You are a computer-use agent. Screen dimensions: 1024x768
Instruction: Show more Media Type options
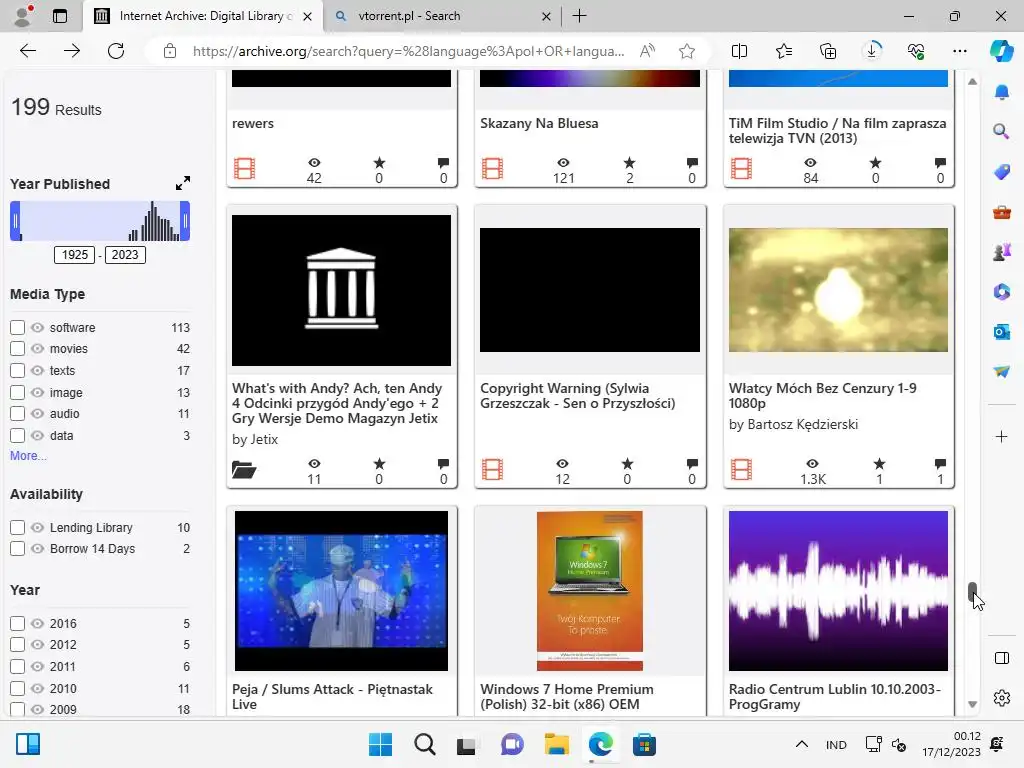click(28, 456)
